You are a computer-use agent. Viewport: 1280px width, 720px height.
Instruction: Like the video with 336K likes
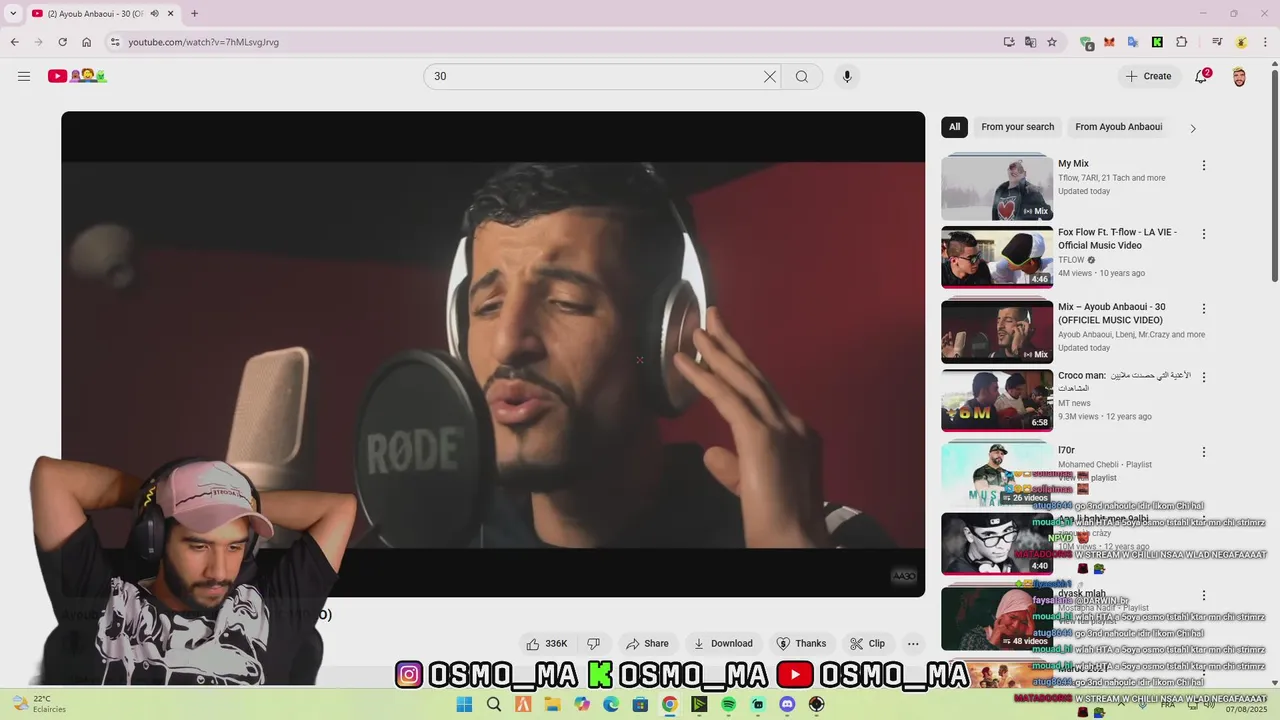point(547,643)
